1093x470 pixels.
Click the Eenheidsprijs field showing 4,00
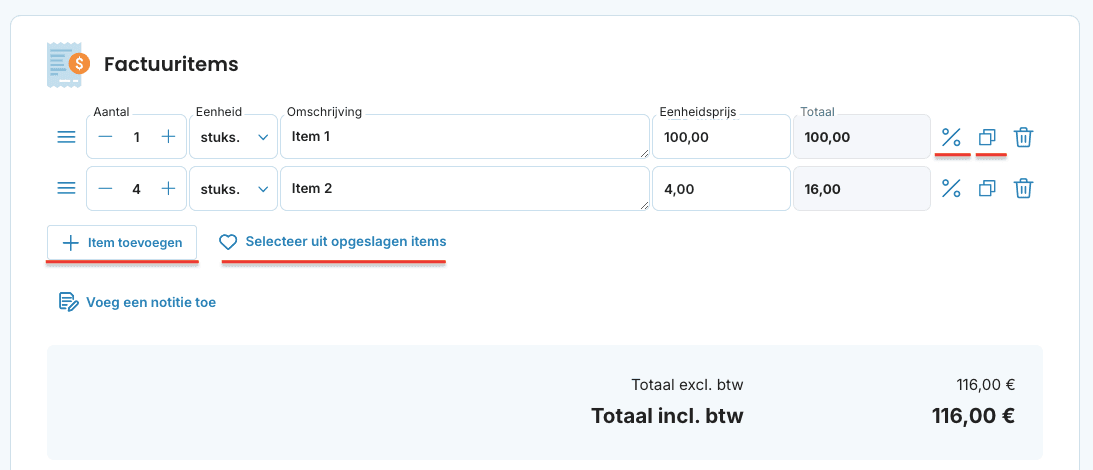click(721, 188)
